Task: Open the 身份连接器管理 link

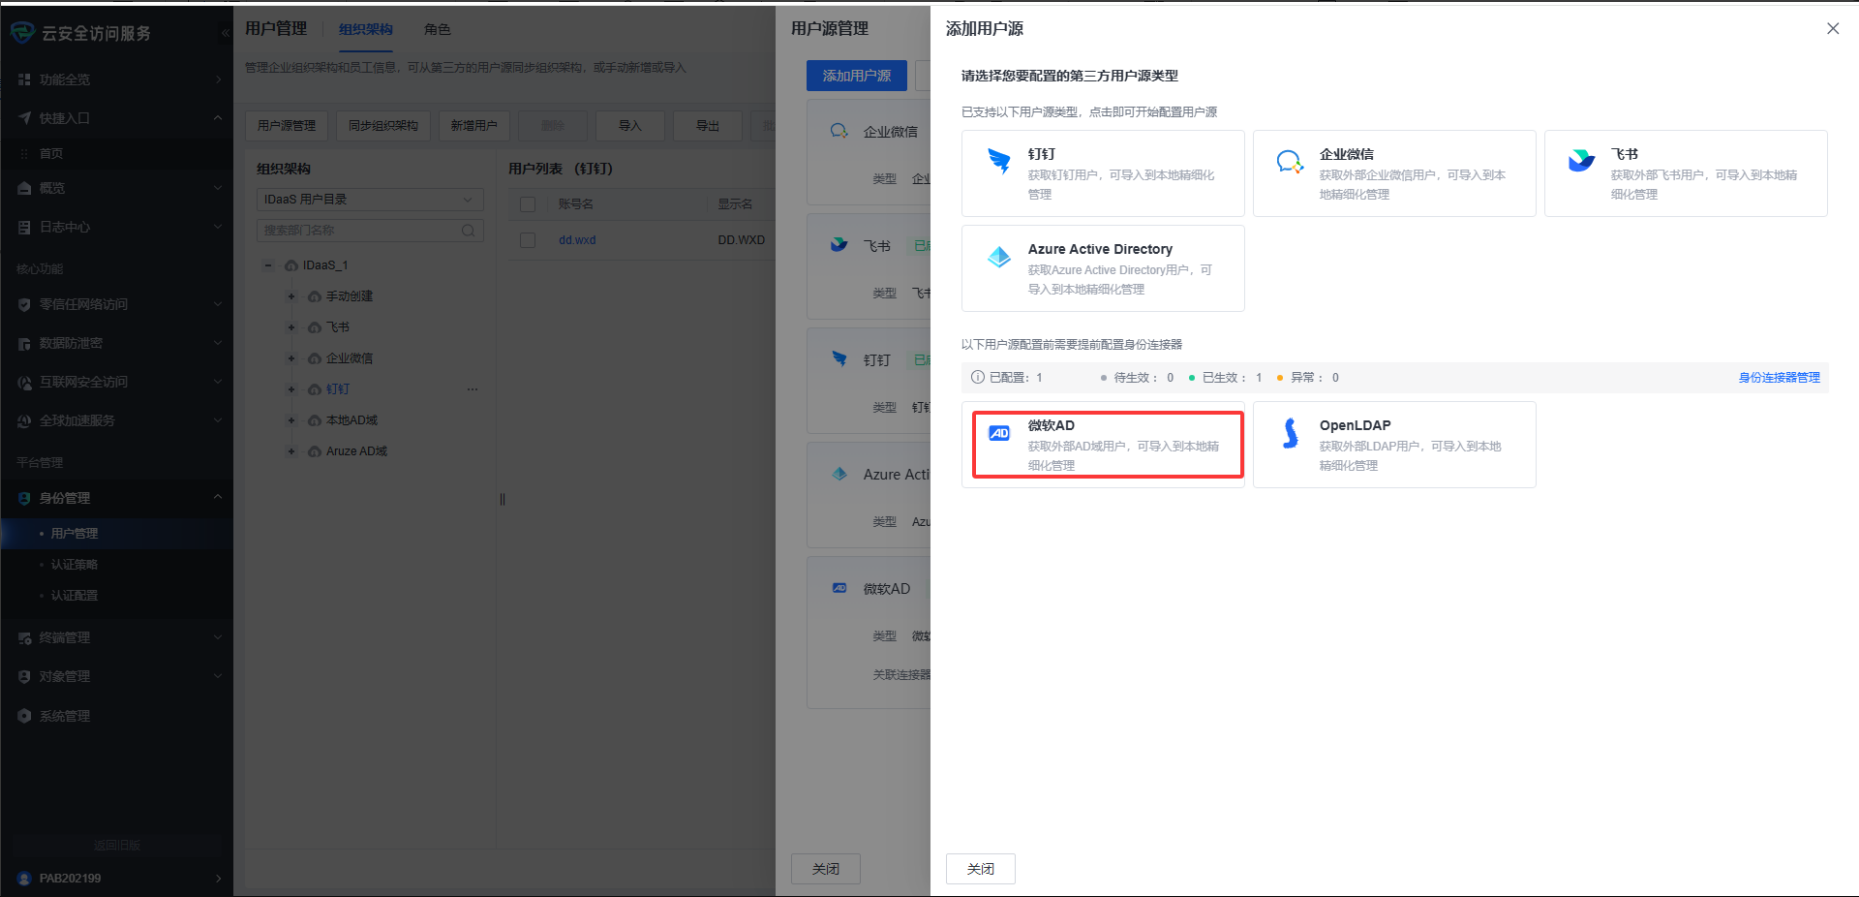Action: pyautogui.click(x=1778, y=378)
